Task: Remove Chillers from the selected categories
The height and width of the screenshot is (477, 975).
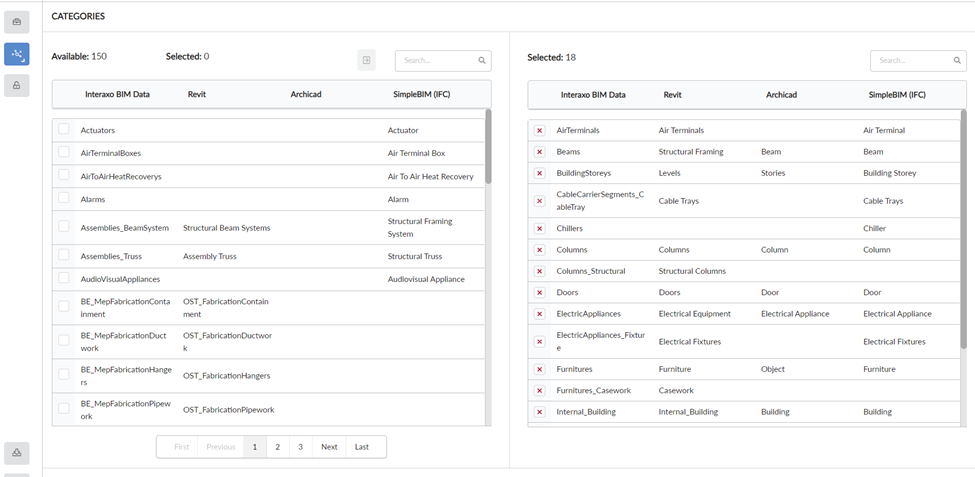Action: (x=540, y=228)
